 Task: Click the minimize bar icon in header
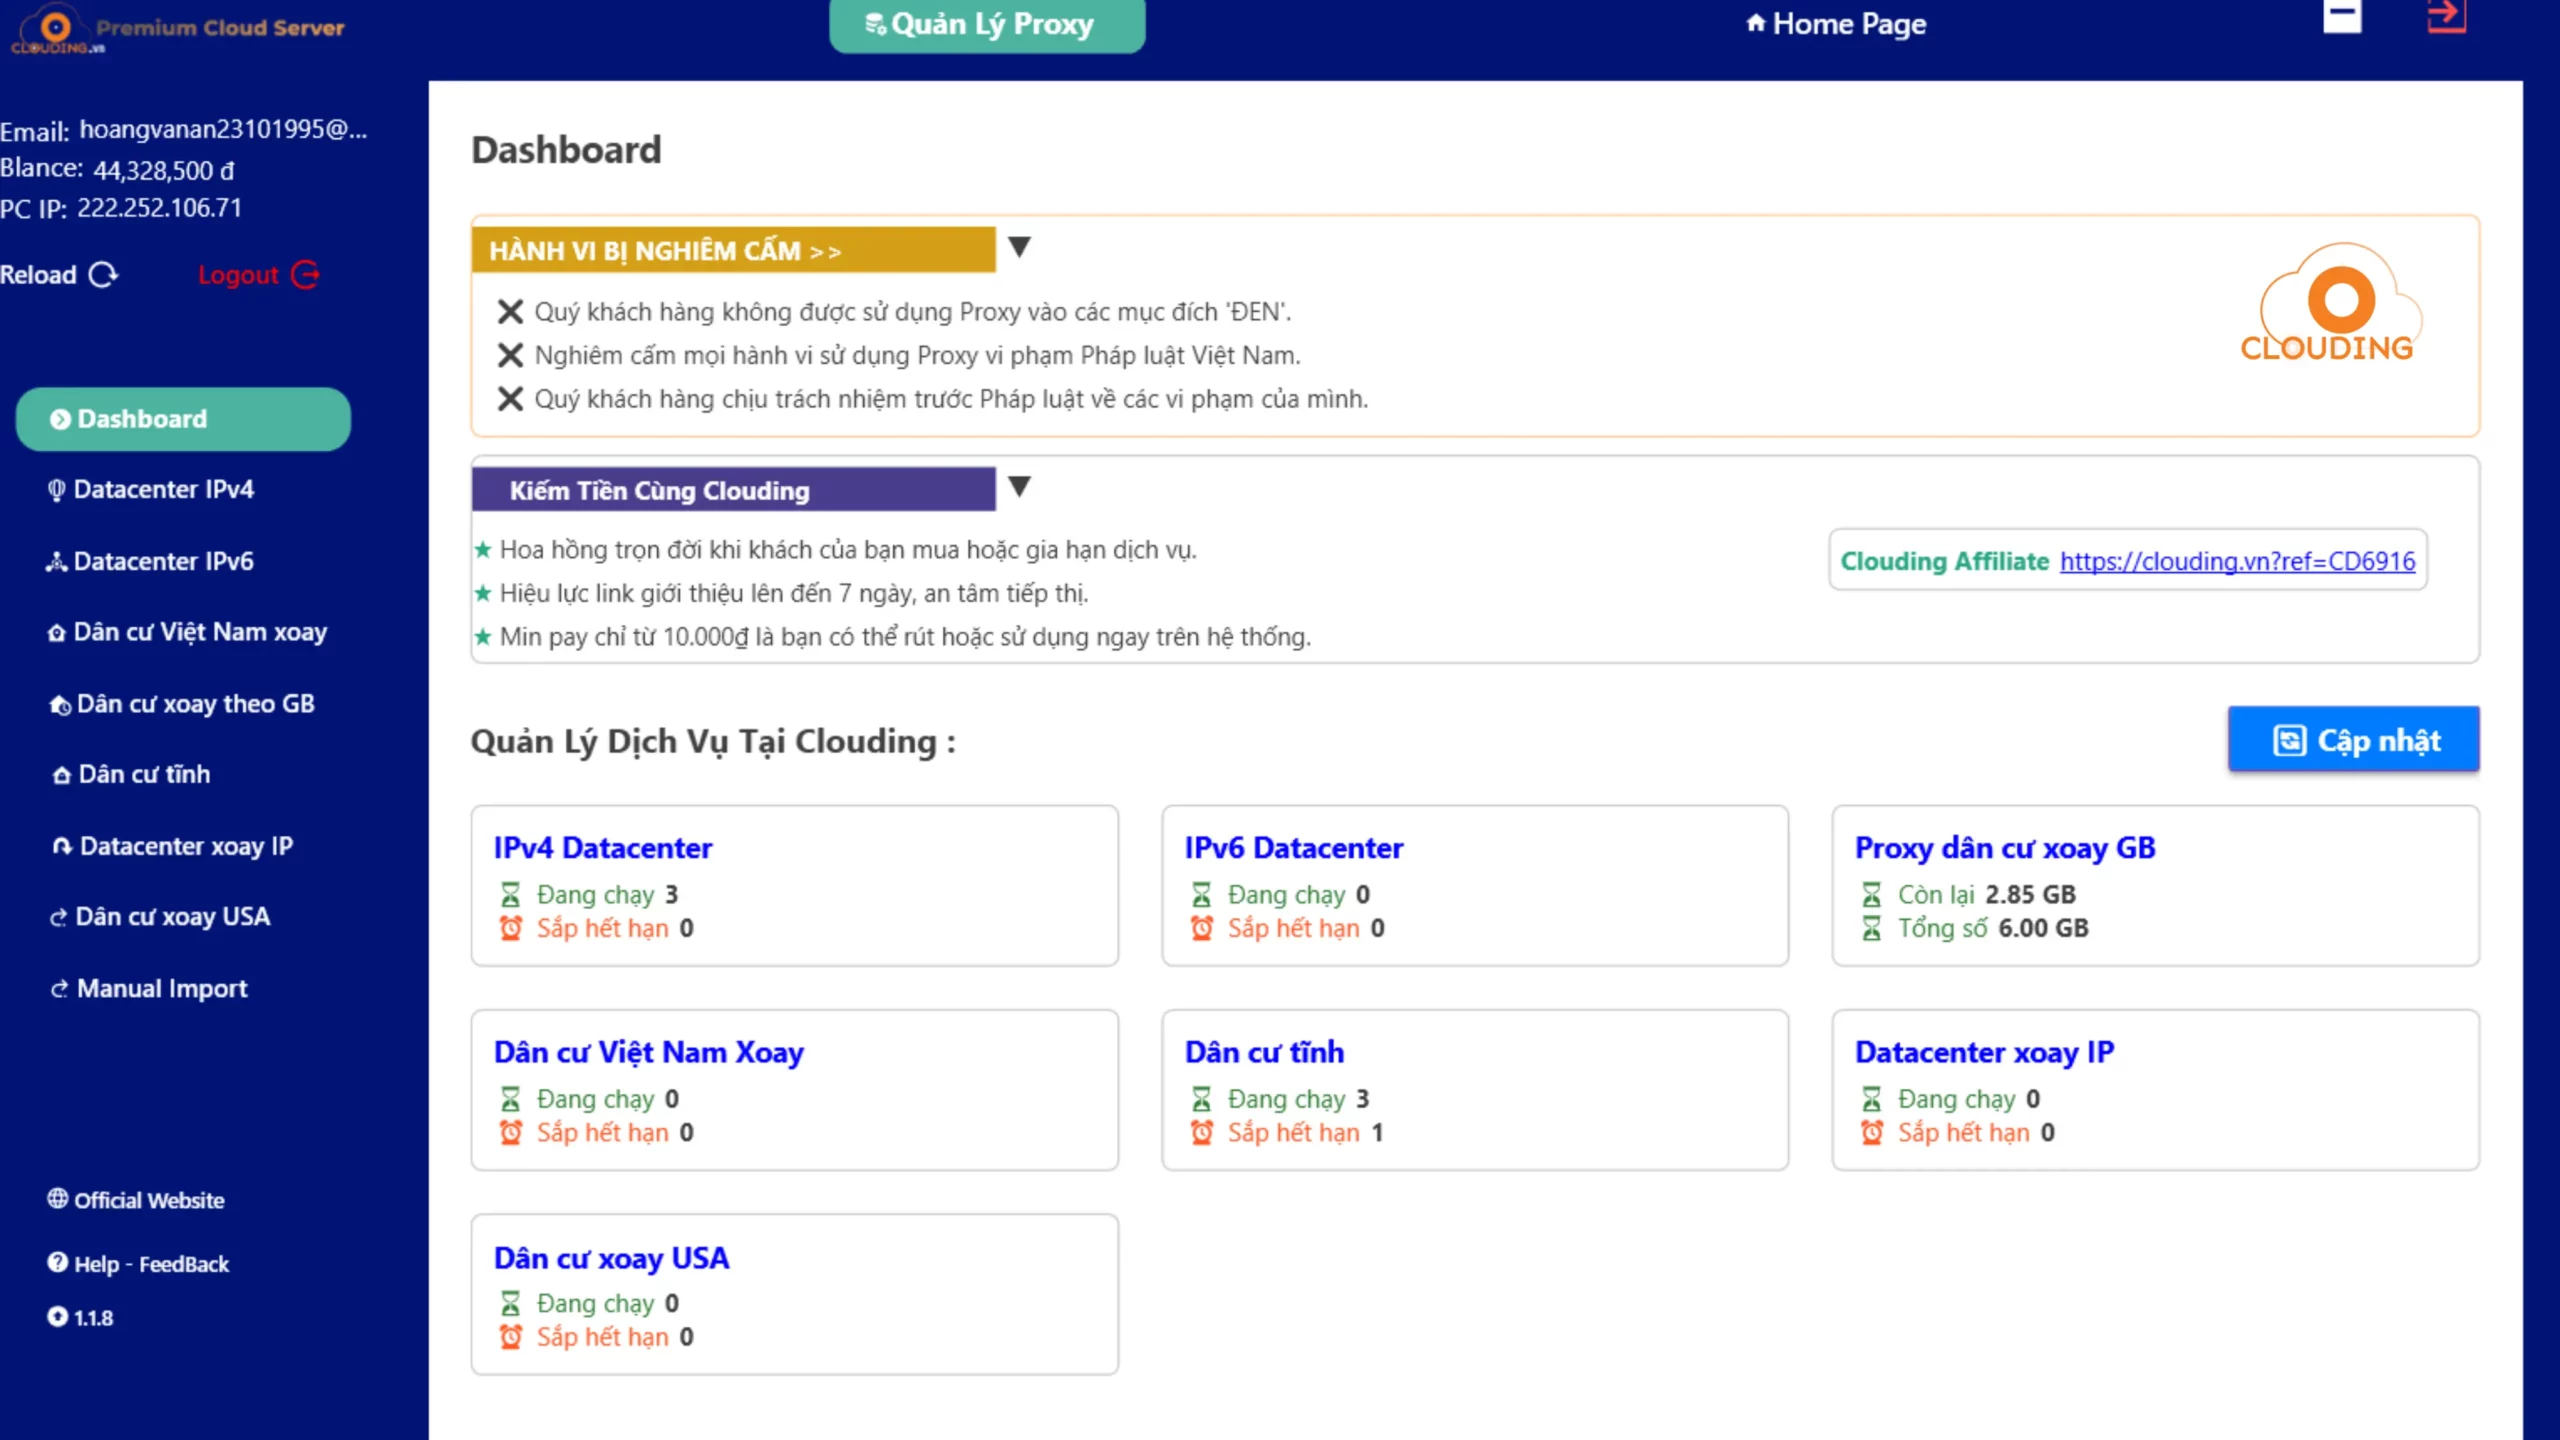coord(2341,17)
